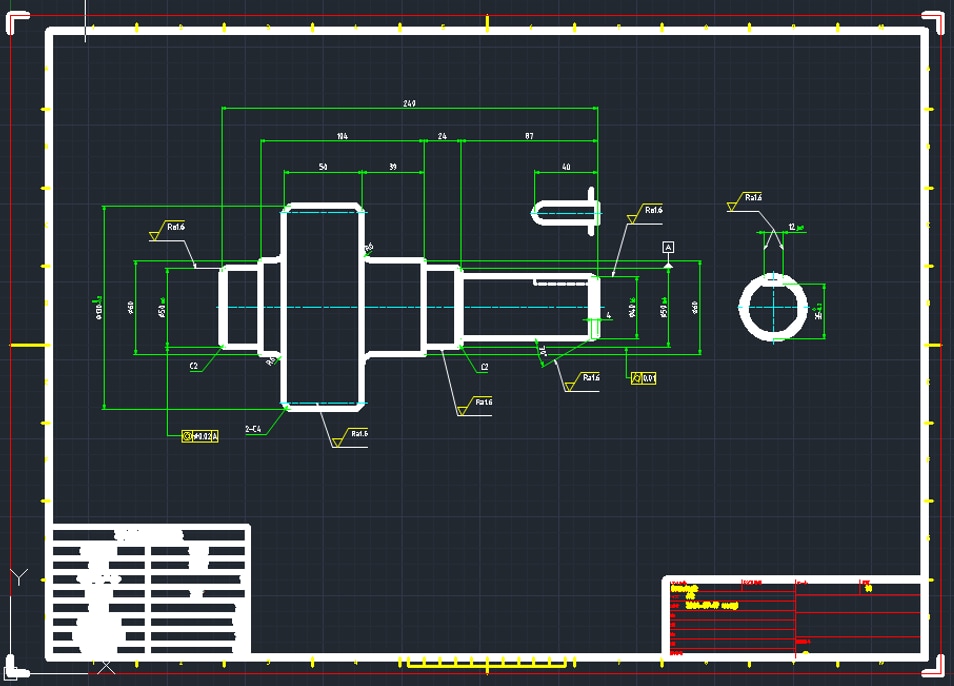
Task: Select the 104 dimension text
Action: pos(342,136)
